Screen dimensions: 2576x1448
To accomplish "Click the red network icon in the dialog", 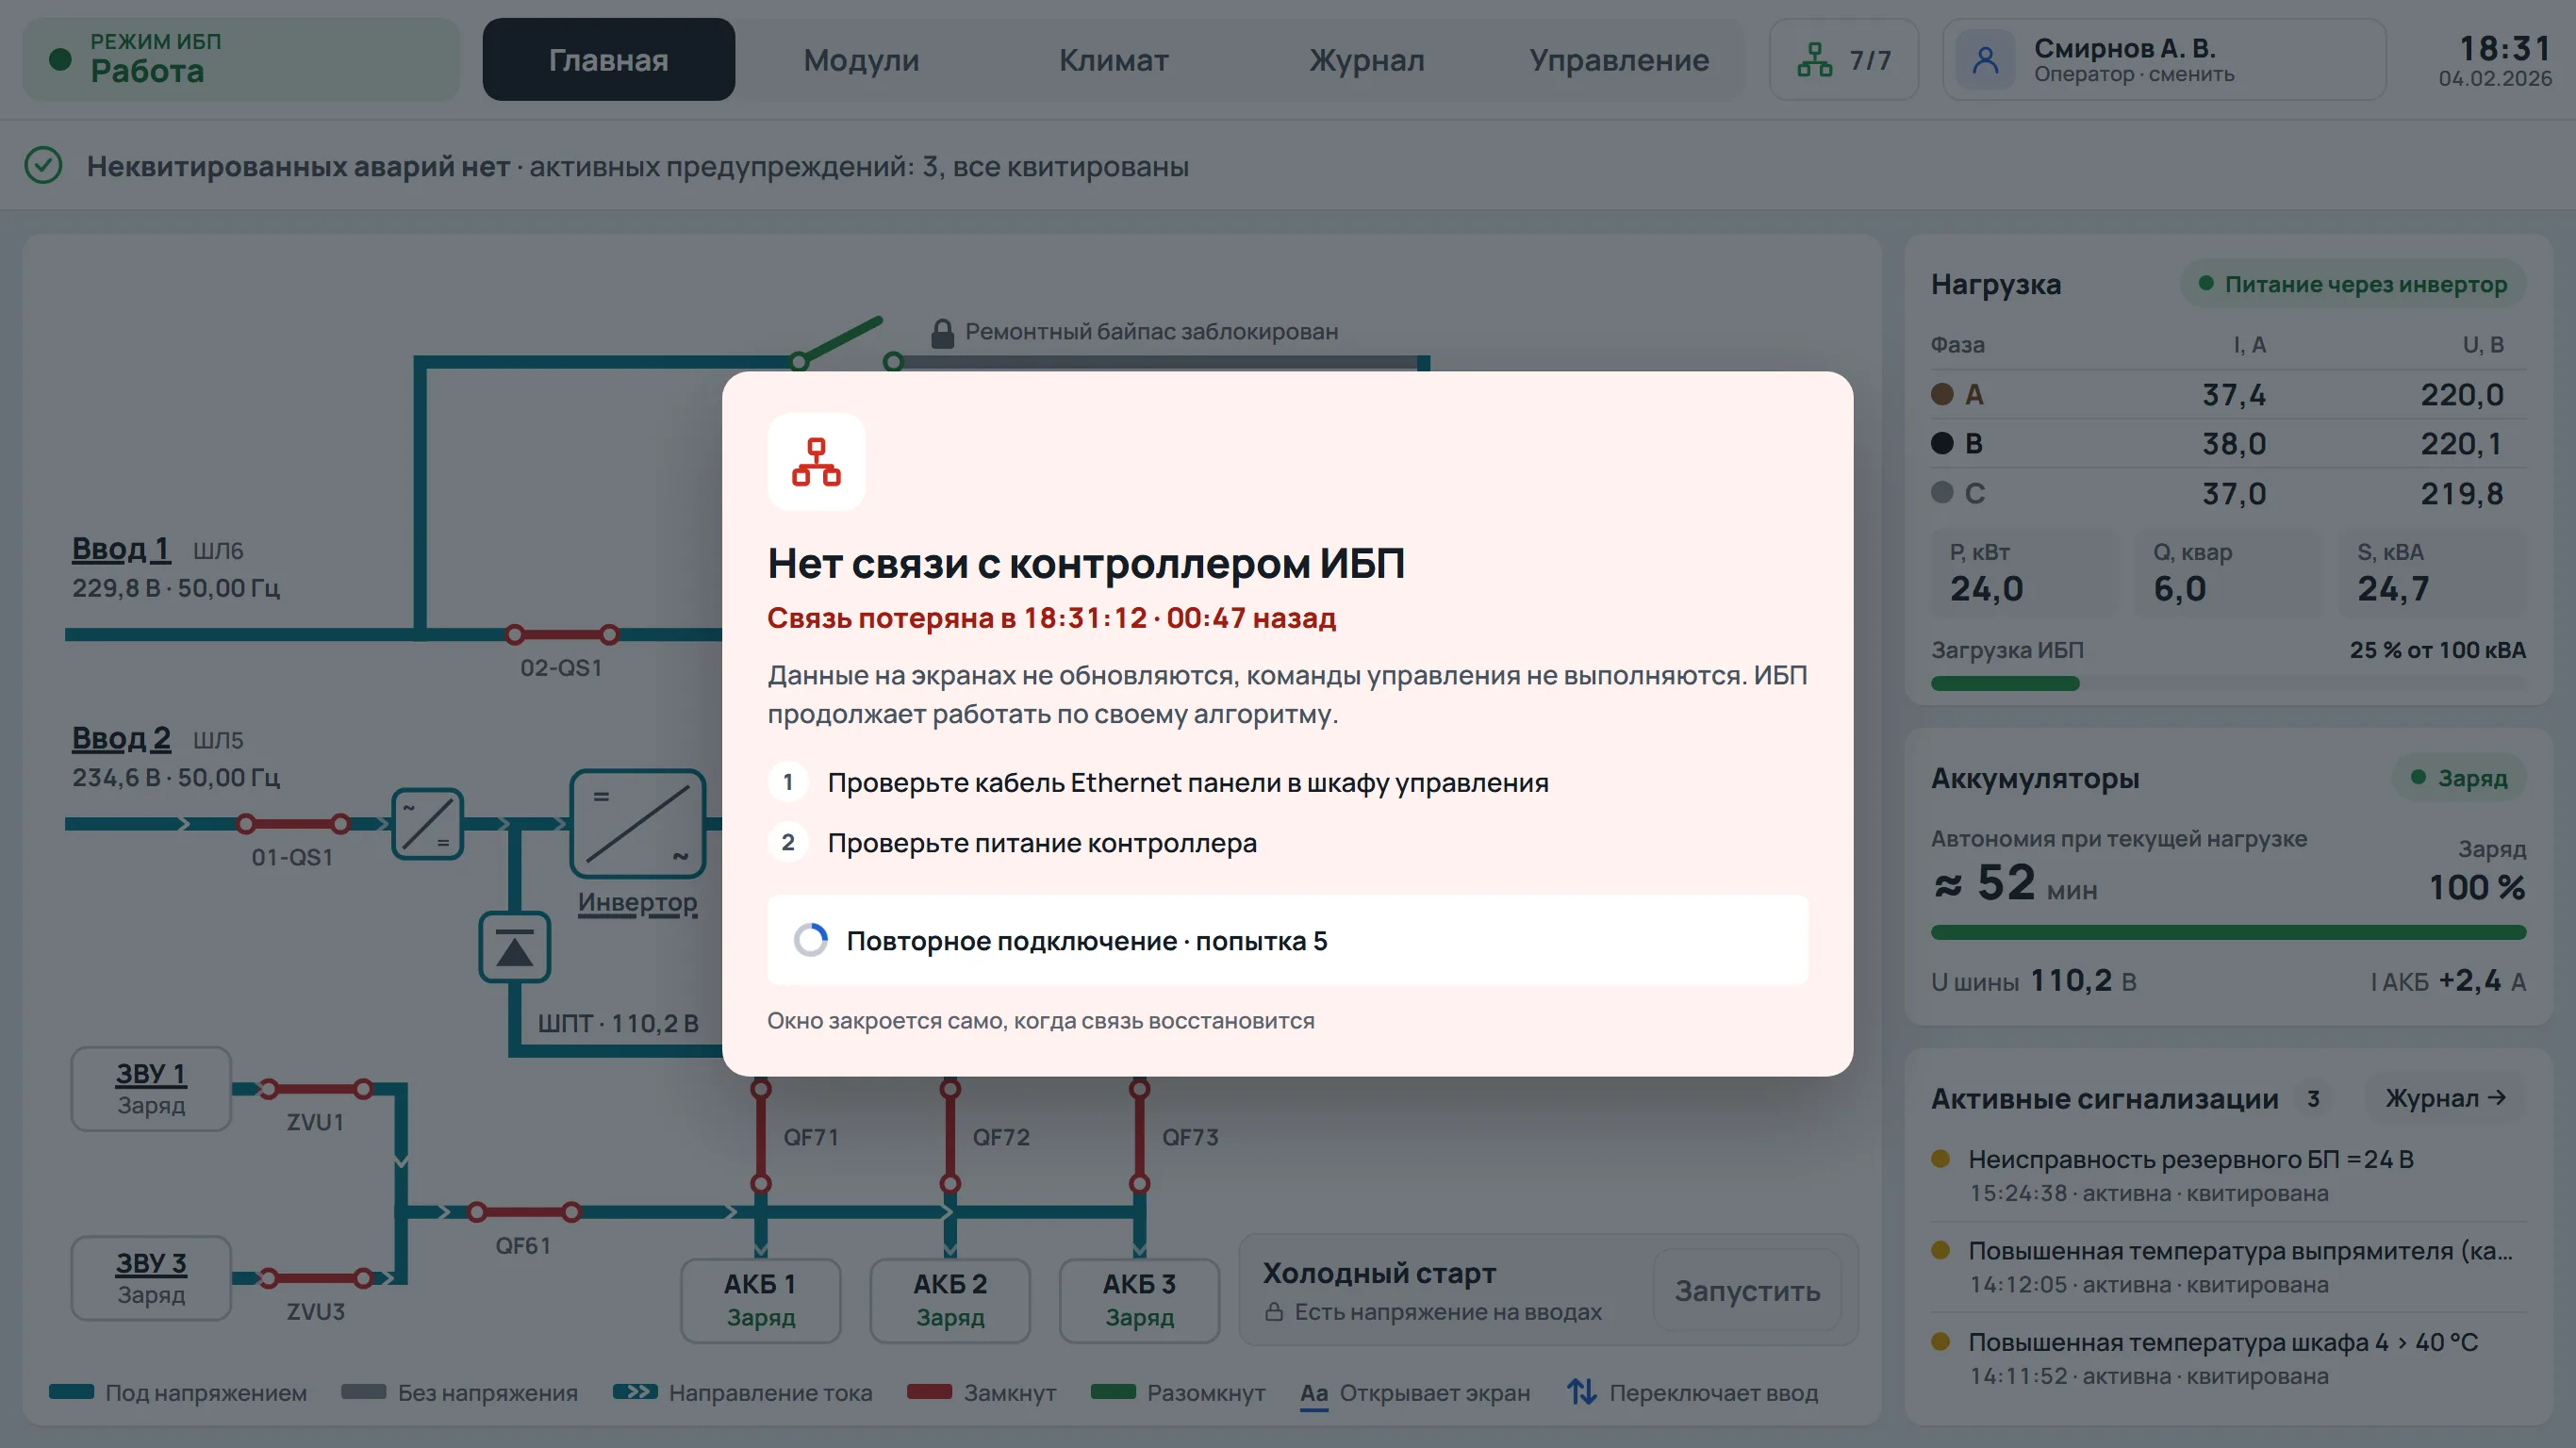I will click(x=816, y=462).
